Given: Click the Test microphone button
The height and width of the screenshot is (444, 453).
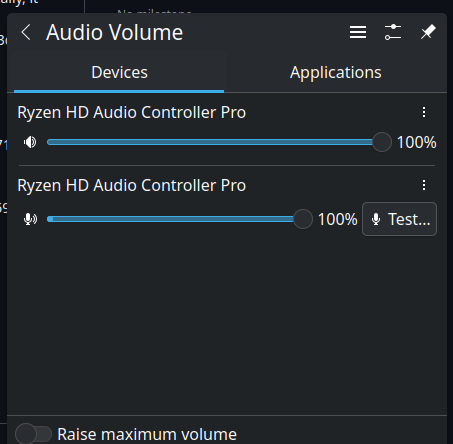Looking at the screenshot, I should tap(399, 219).
